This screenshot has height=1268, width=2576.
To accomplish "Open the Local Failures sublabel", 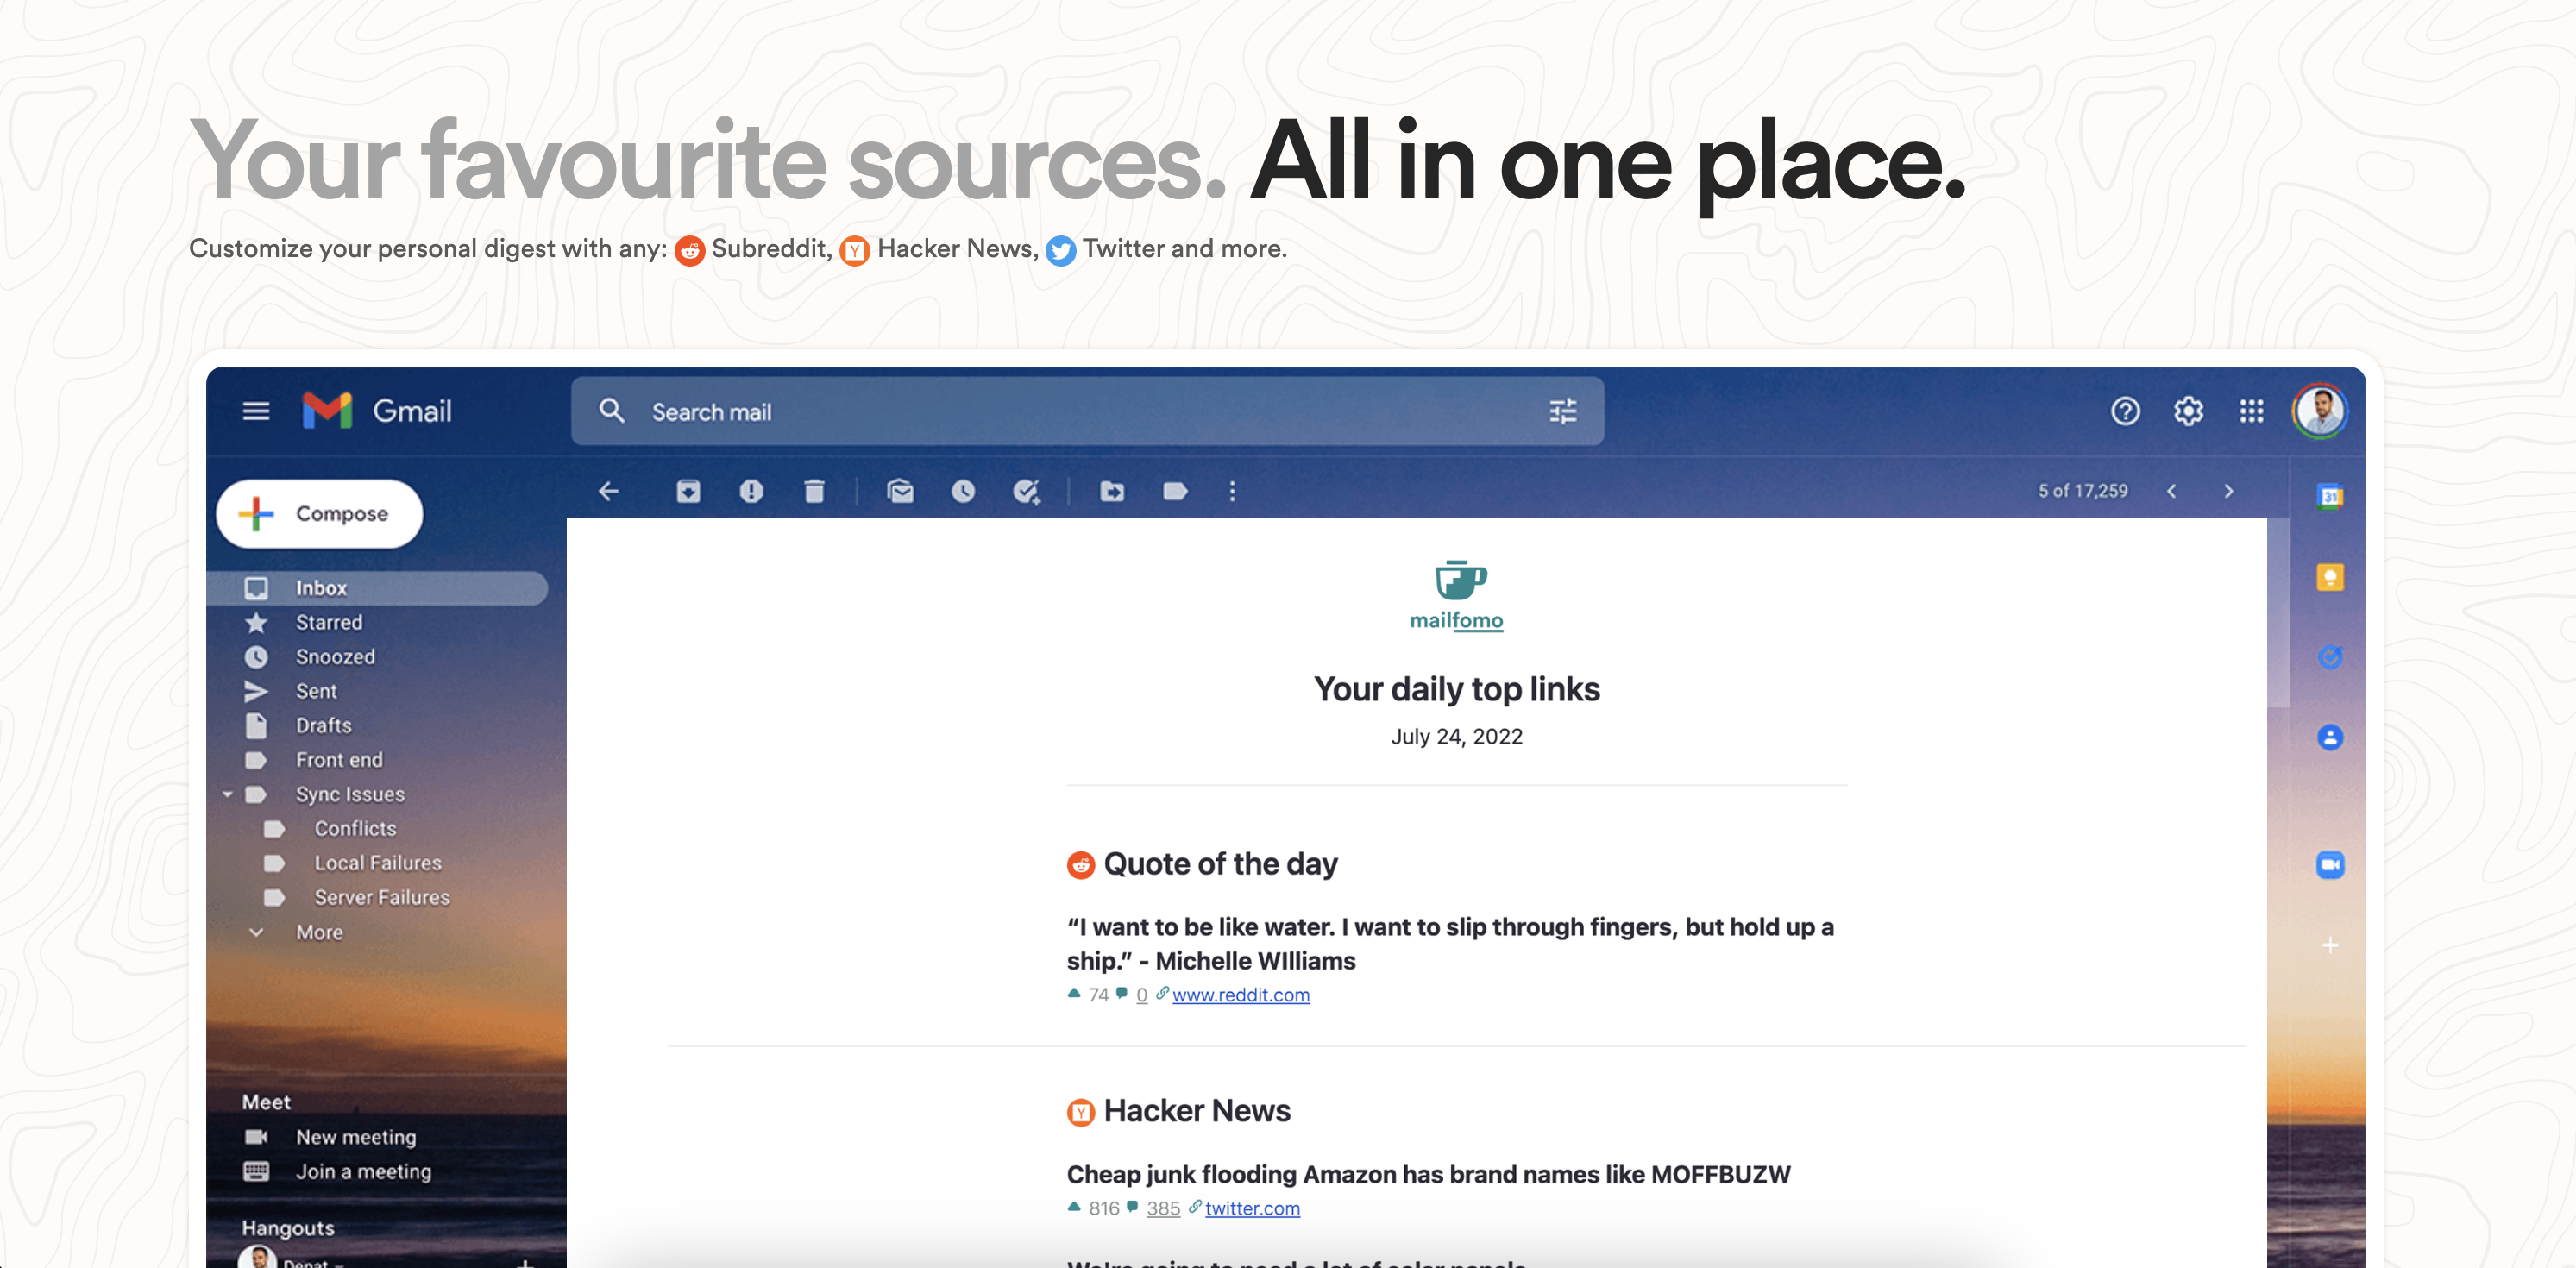I will click(x=378, y=863).
